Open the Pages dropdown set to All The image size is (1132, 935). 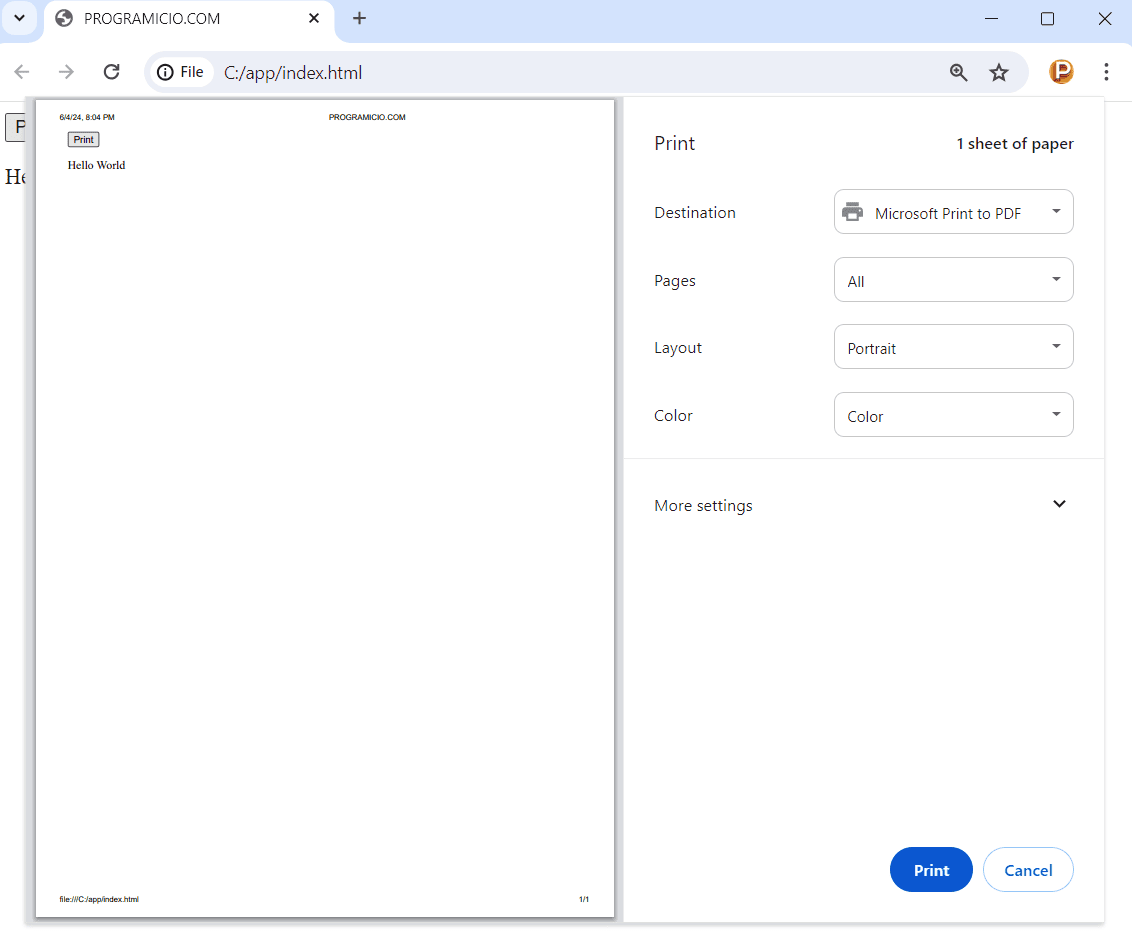[x=953, y=279]
